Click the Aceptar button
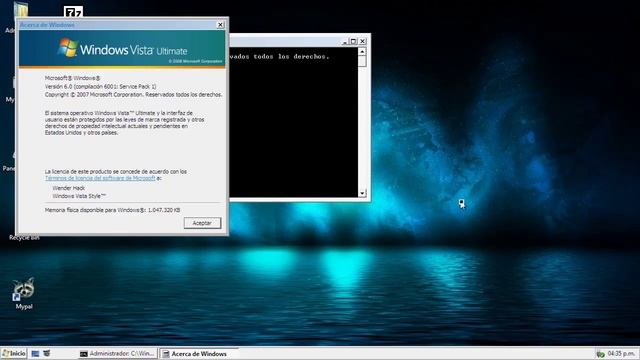This screenshot has height=360, width=640. (202, 223)
